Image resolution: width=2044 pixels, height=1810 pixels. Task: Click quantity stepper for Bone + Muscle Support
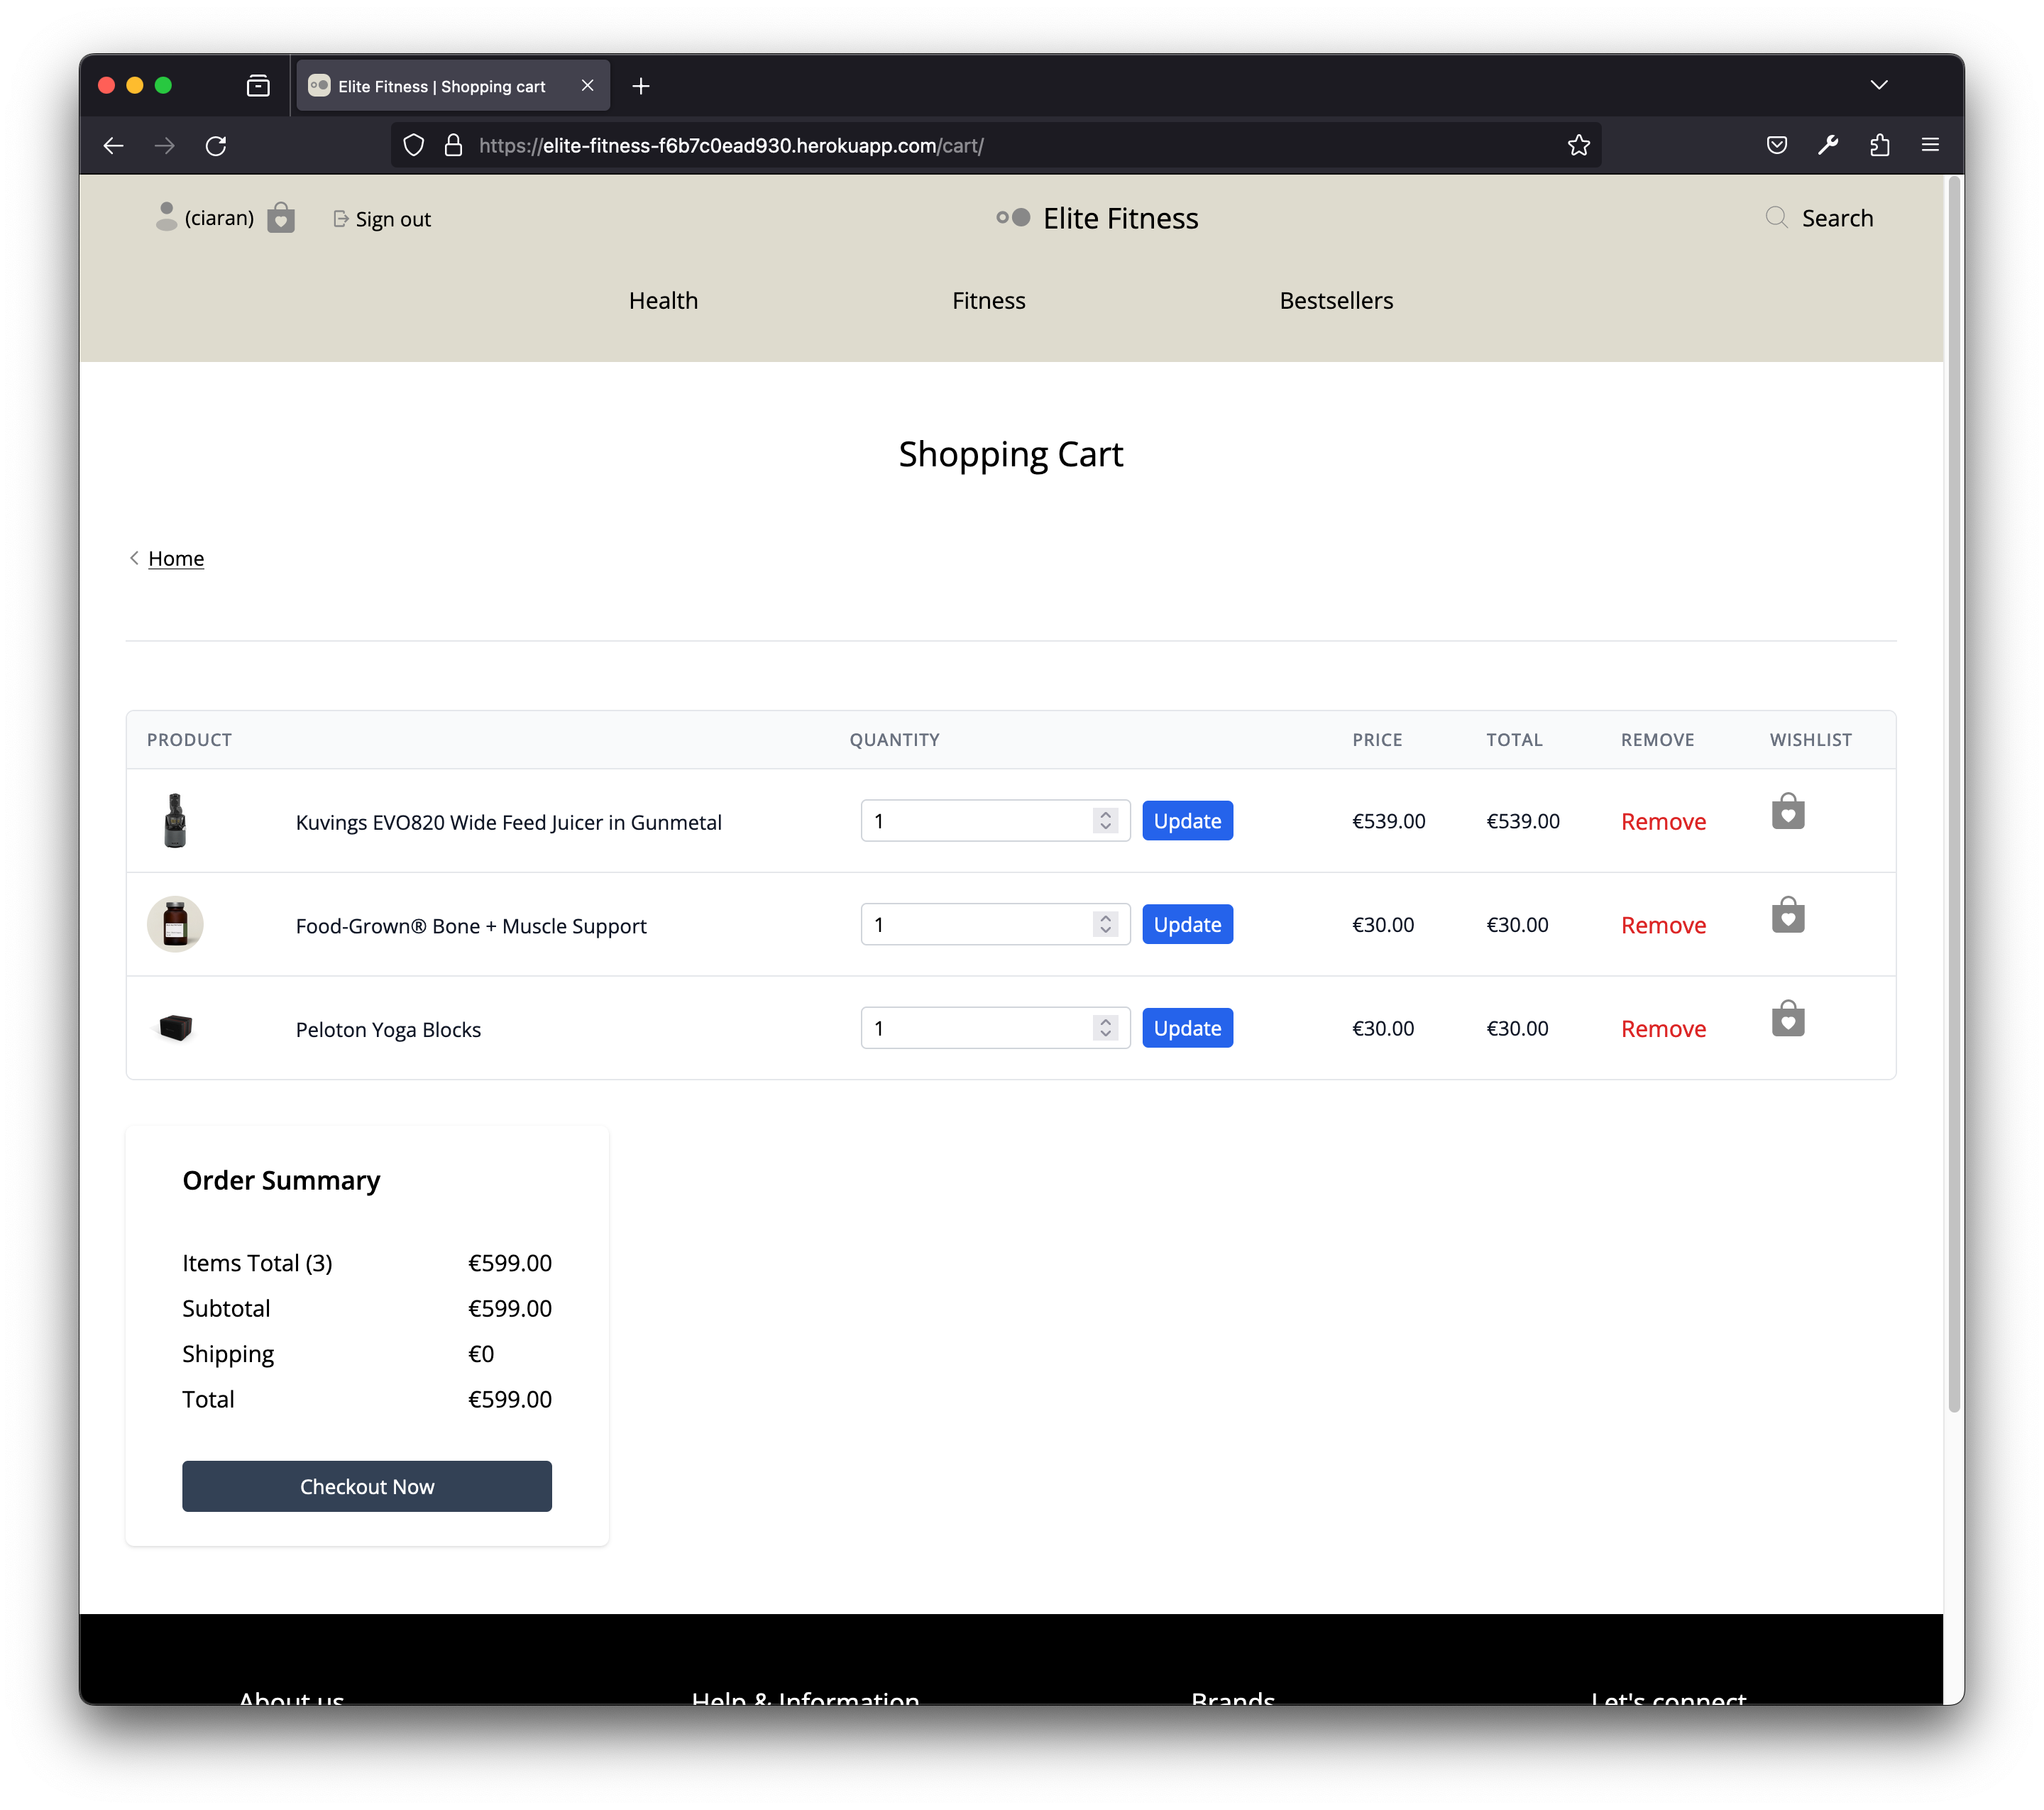[1105, 924]
